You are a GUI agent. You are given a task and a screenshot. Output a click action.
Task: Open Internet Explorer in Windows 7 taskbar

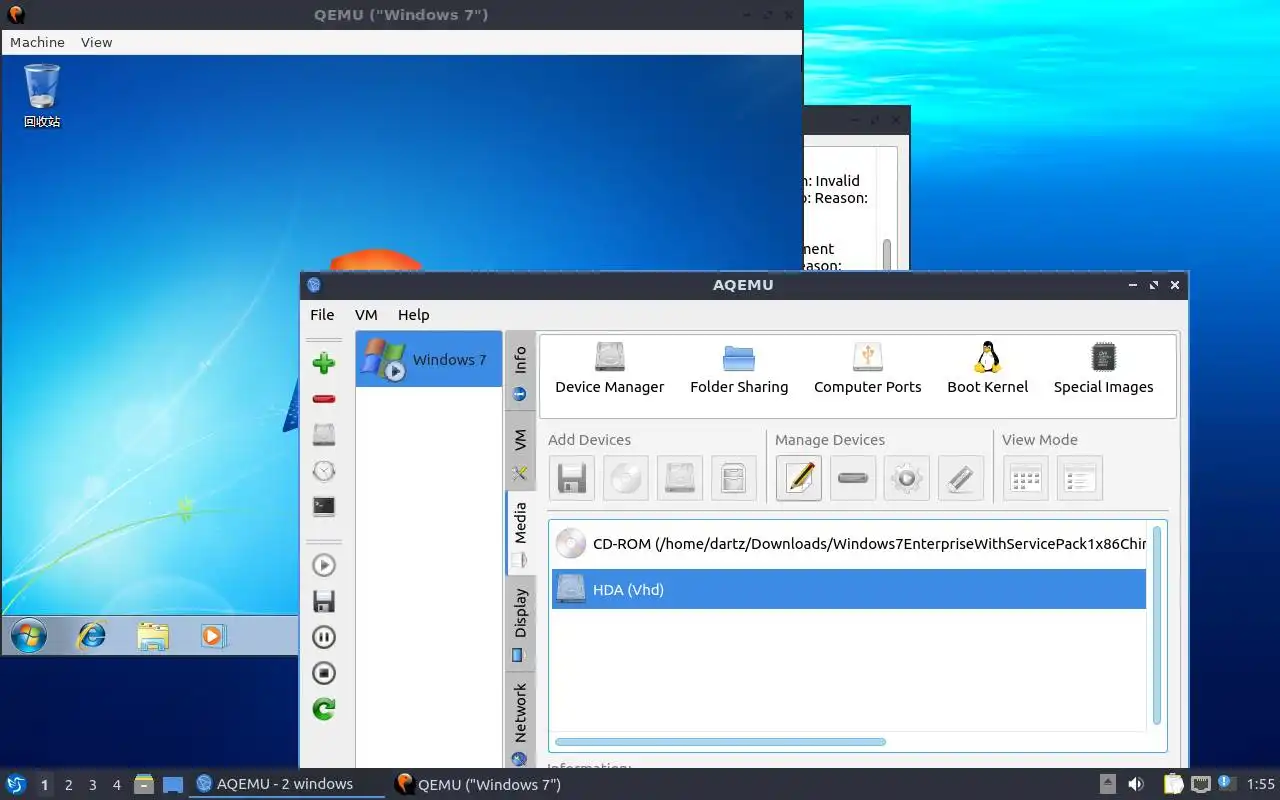[92, 636]
